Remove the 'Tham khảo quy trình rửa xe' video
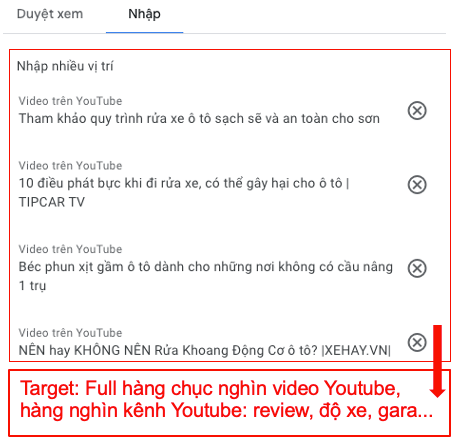The width and height of the screenshot is (459, 444). click(x=417, y=110)
